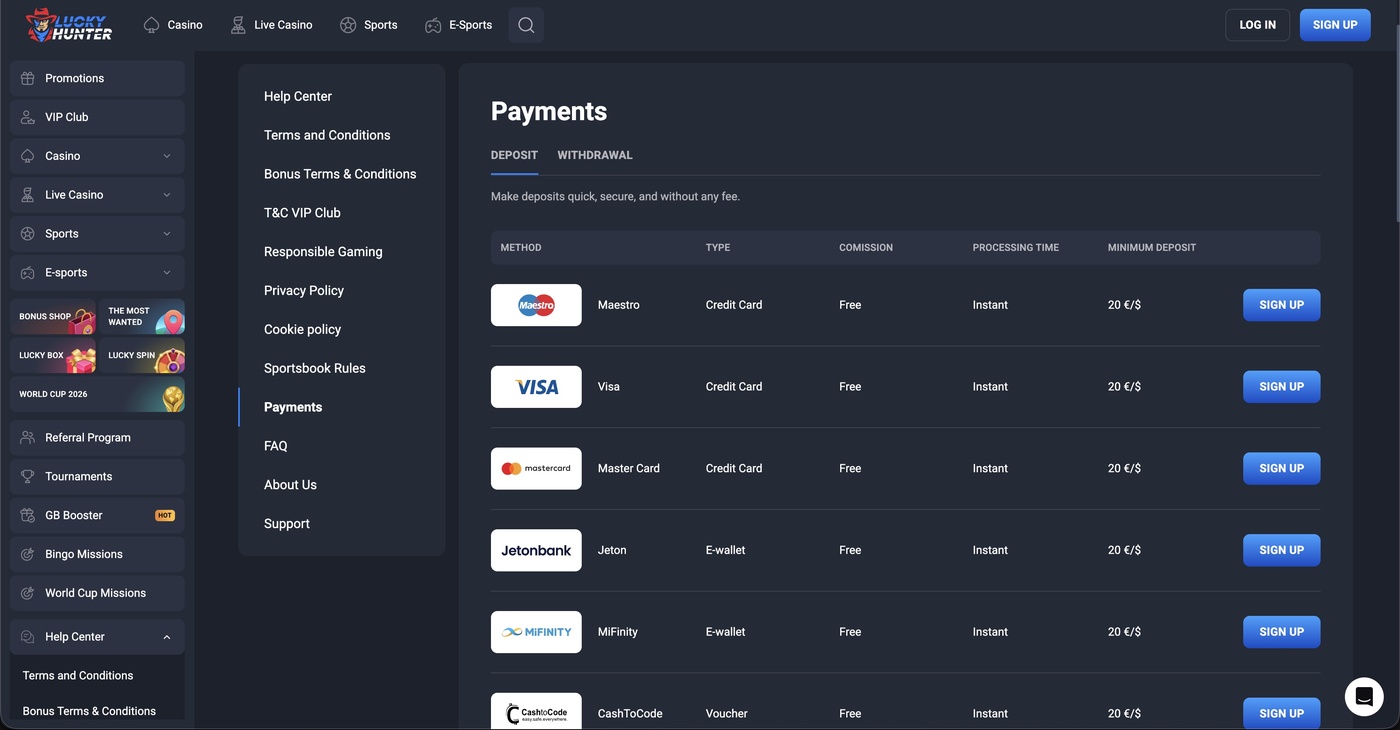Click the Bingo Missions icon

tap(28, 555)
